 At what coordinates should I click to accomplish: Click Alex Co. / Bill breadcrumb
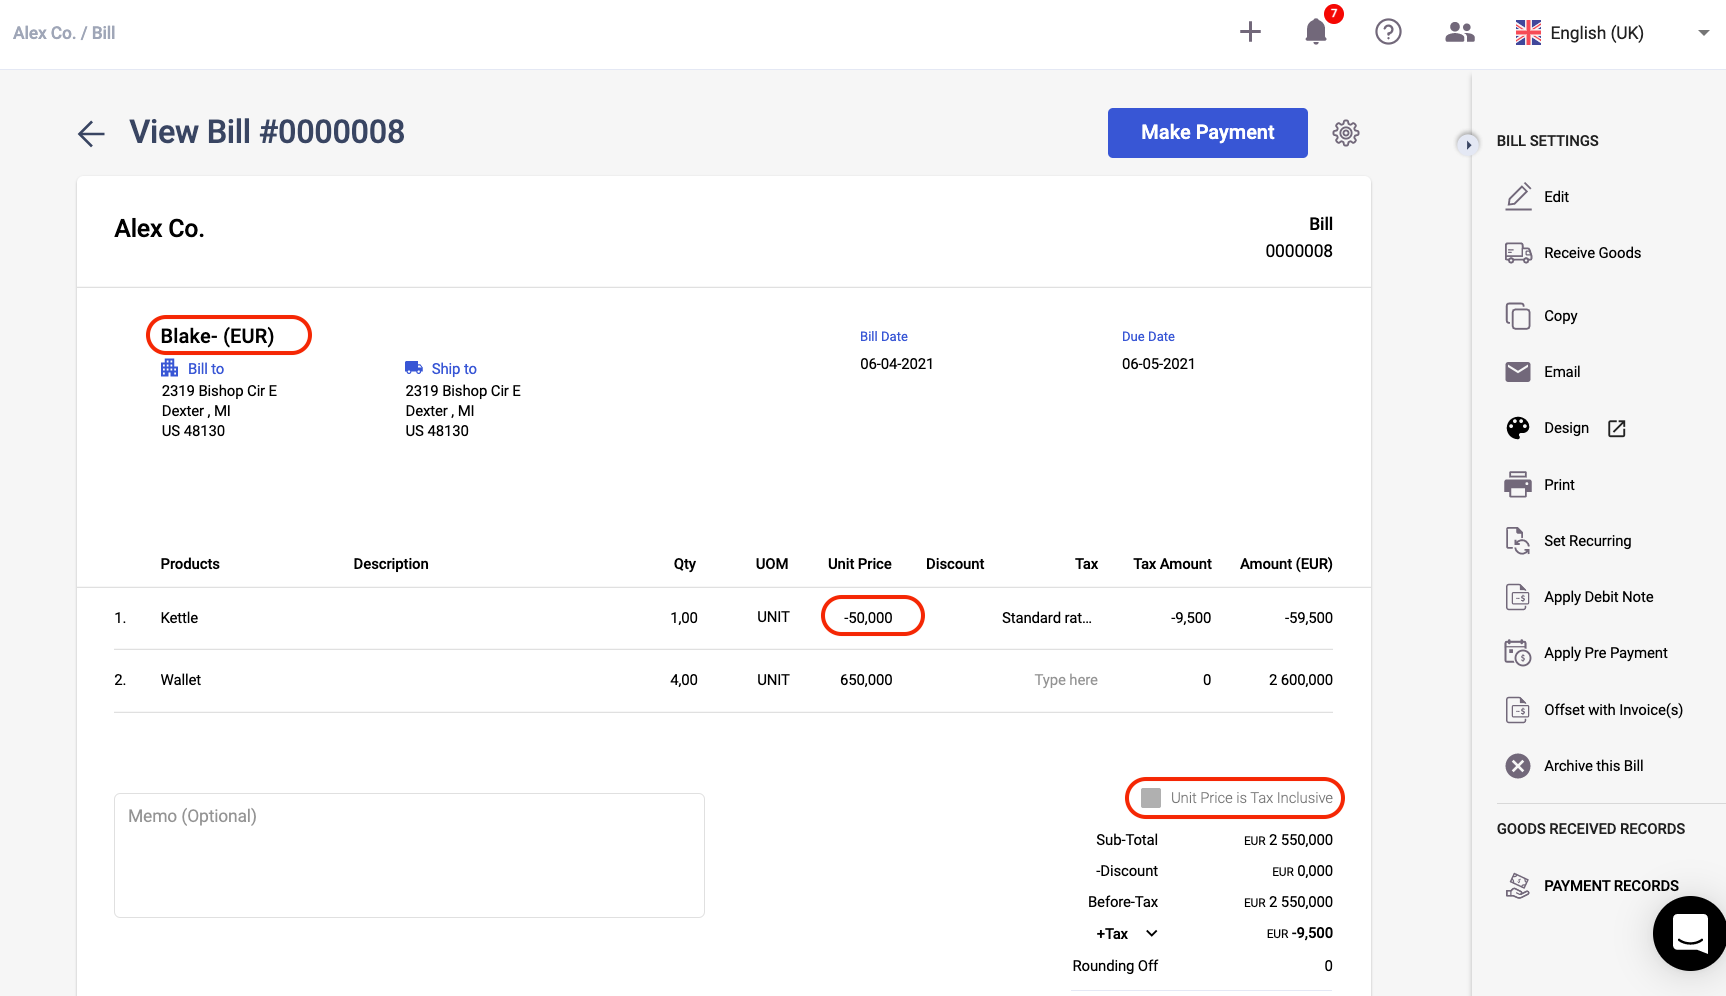point(64,33)
